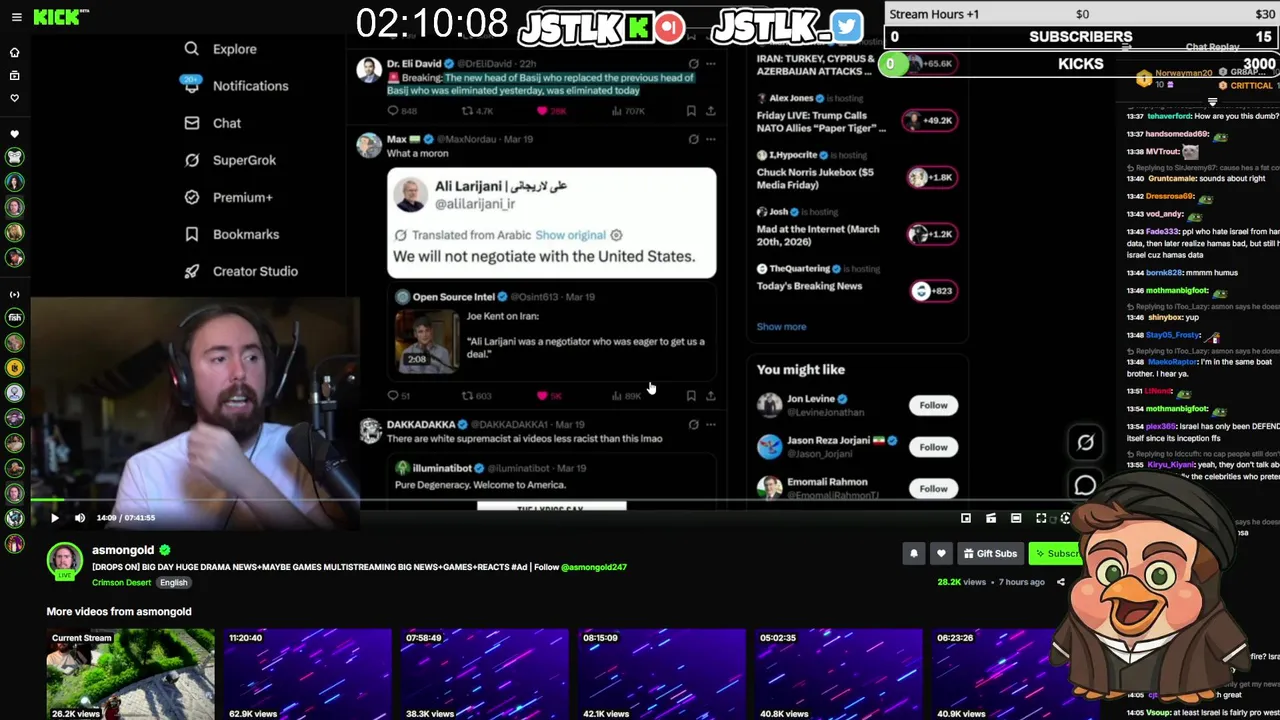The width and height of the screenshot is (1280, 720).
Task: Open the Browse icon in Kick sidebar
Action: click(14, 75)
